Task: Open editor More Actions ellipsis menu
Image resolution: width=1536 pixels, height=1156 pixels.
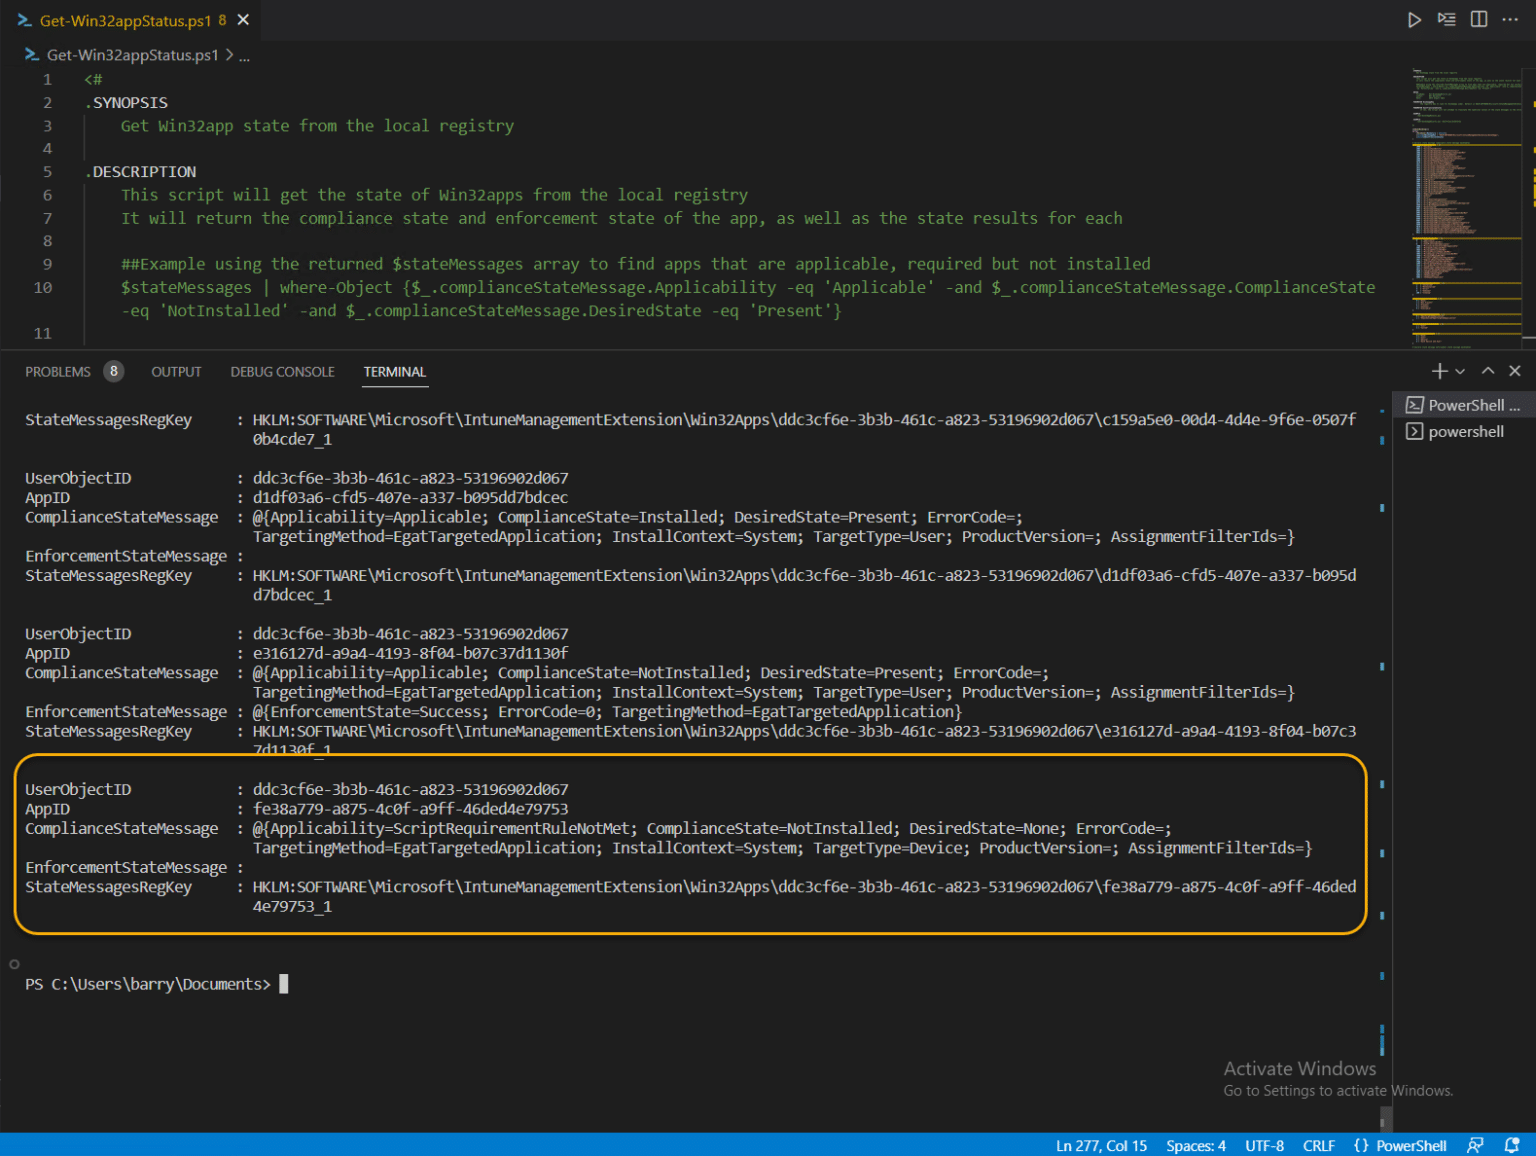Action: point(1510,19)
